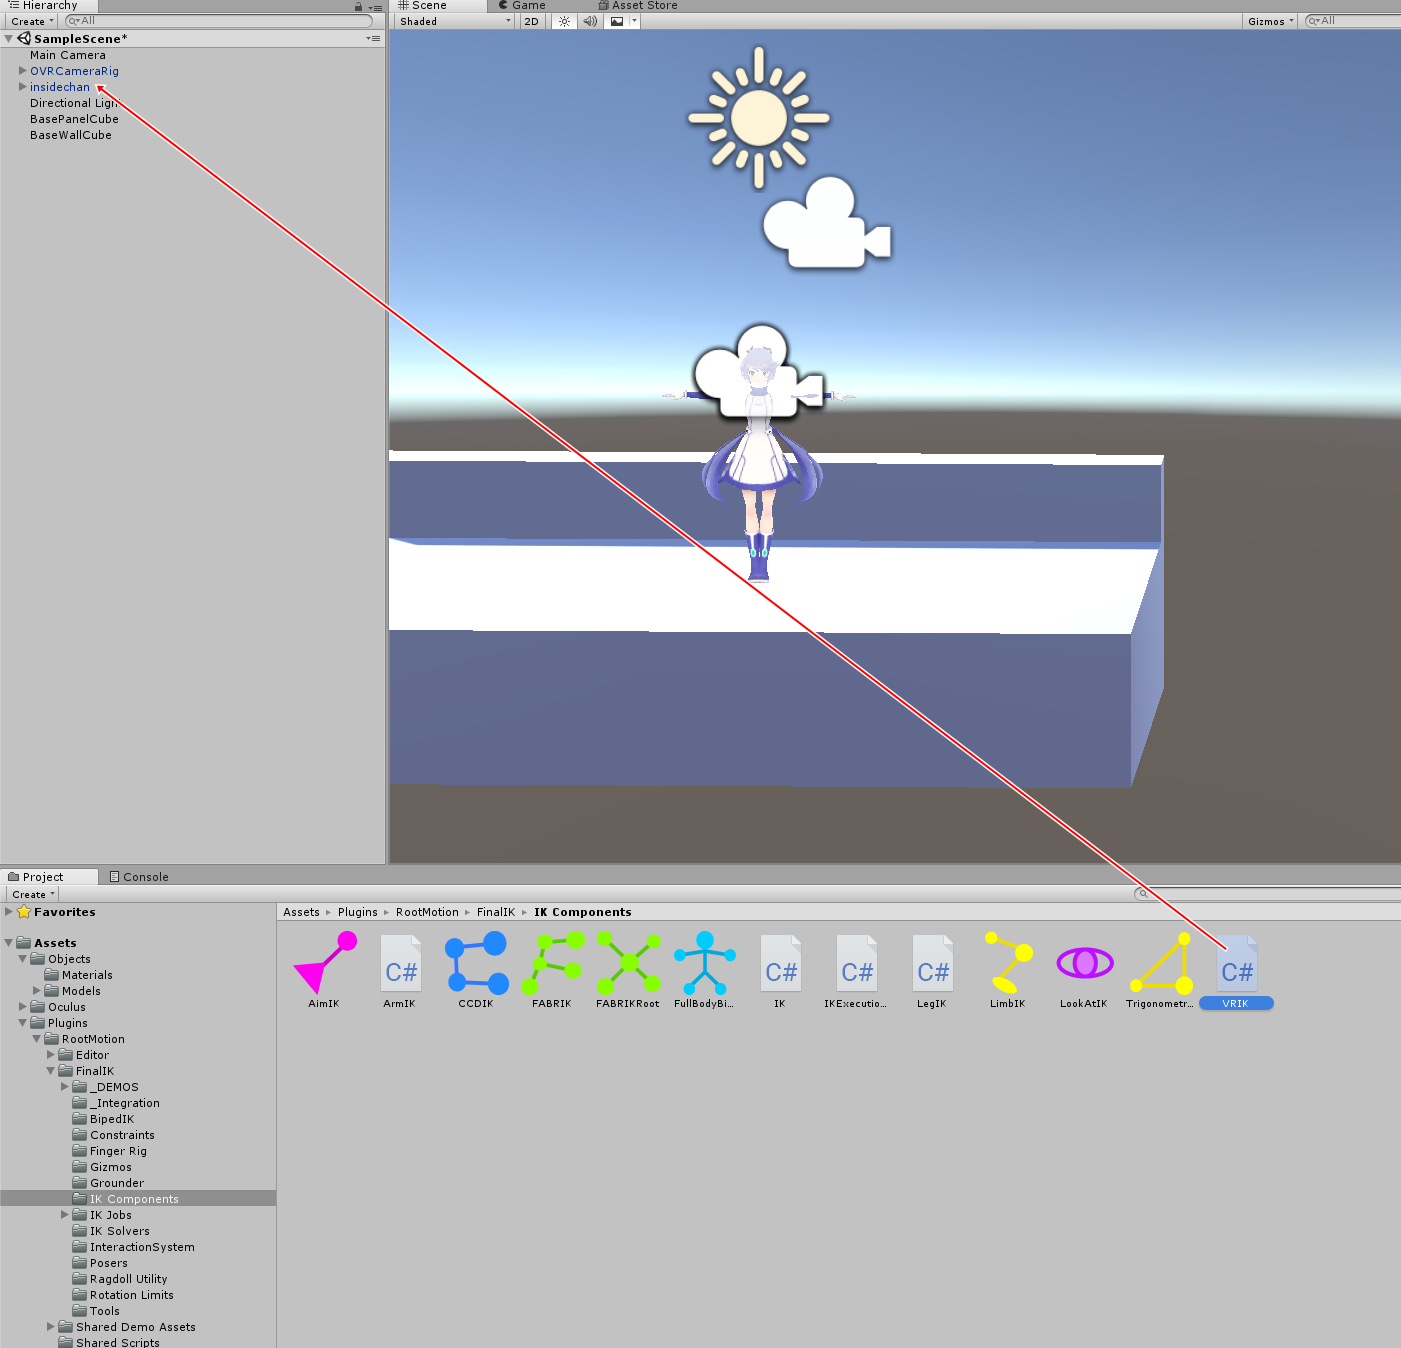Image resolution: width=1401 pixels, height=1348 pixels.
Task: Expand the OVRCameraRig hierarchy entry
Action: point(22,70)
